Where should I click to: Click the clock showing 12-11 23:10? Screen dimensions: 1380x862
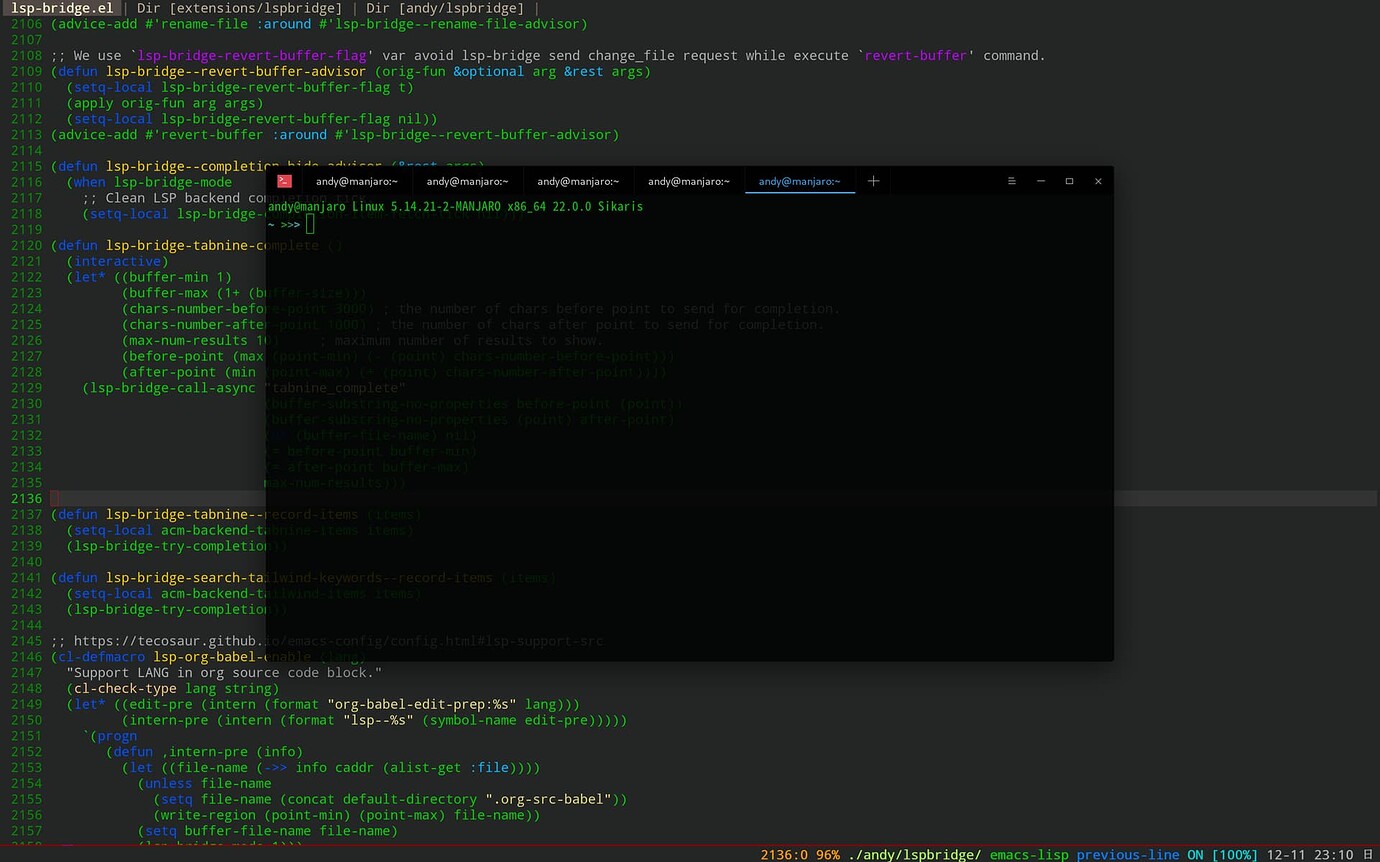point(1308,855)
